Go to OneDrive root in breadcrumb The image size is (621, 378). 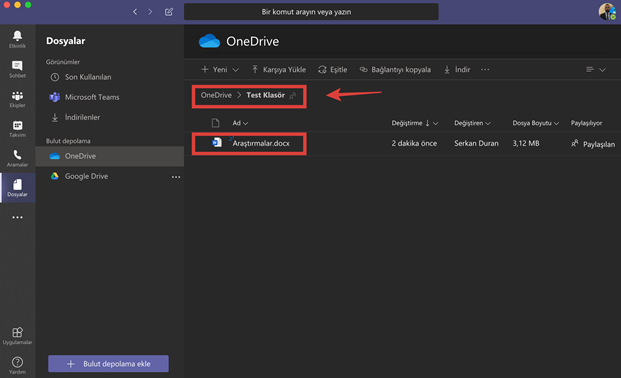tap(216, 95)
